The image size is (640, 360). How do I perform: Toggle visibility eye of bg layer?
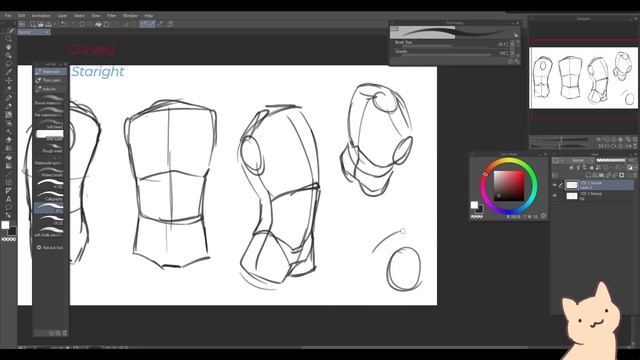click(555, 196)
